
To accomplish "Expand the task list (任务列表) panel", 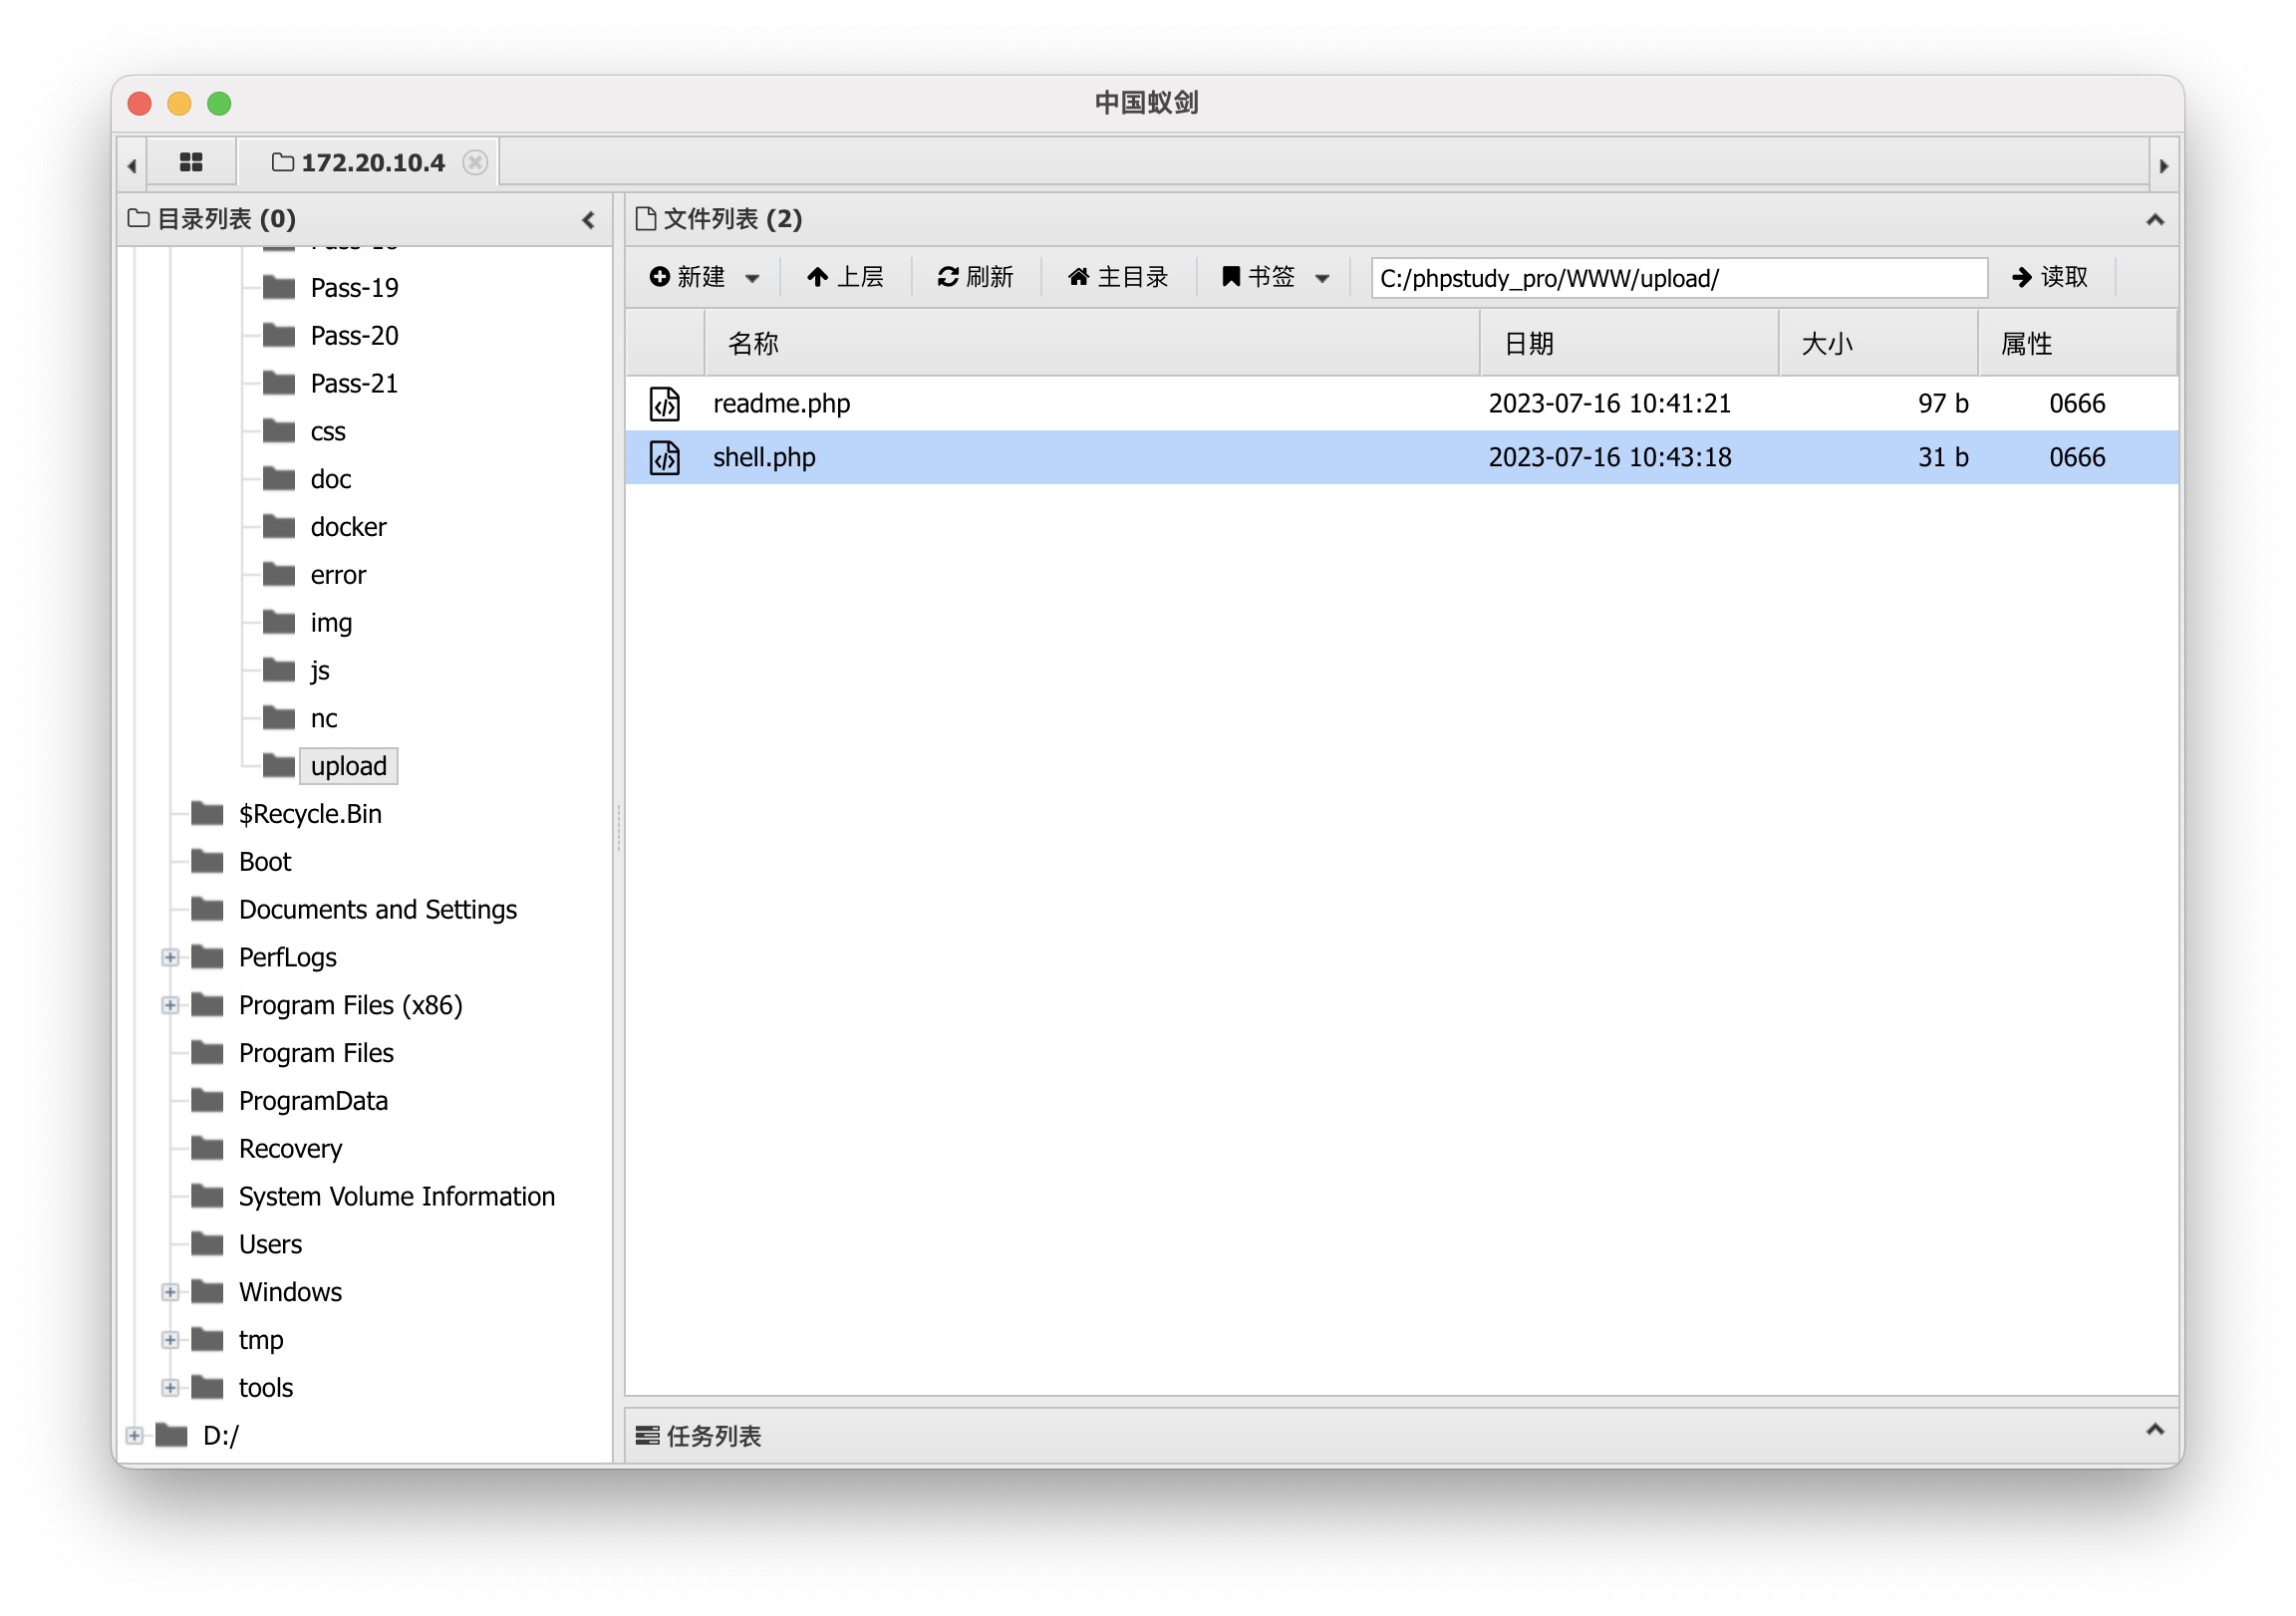I will click(2155, 1431).
